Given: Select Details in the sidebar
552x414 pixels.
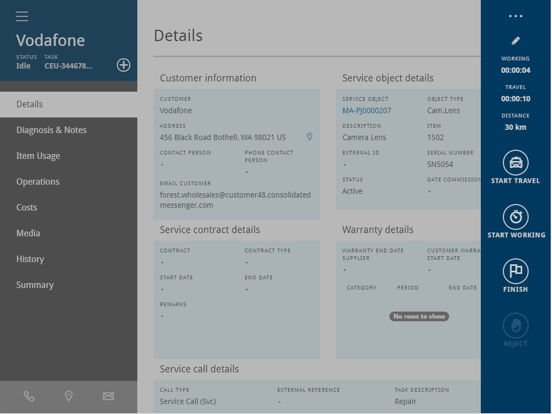Looking at the screenshot, I should (x=69, y=104).
